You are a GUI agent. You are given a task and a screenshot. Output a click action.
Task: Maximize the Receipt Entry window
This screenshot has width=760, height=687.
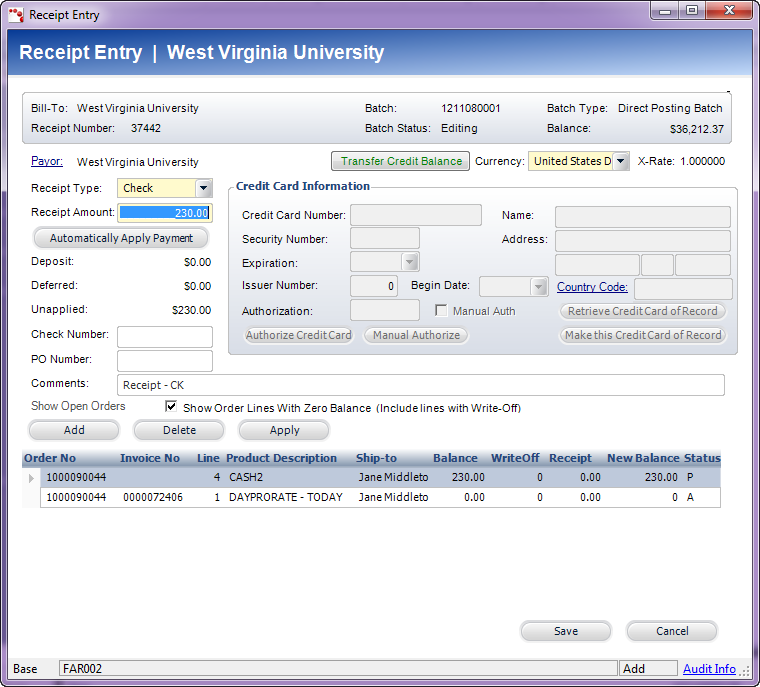pos(692,11)
